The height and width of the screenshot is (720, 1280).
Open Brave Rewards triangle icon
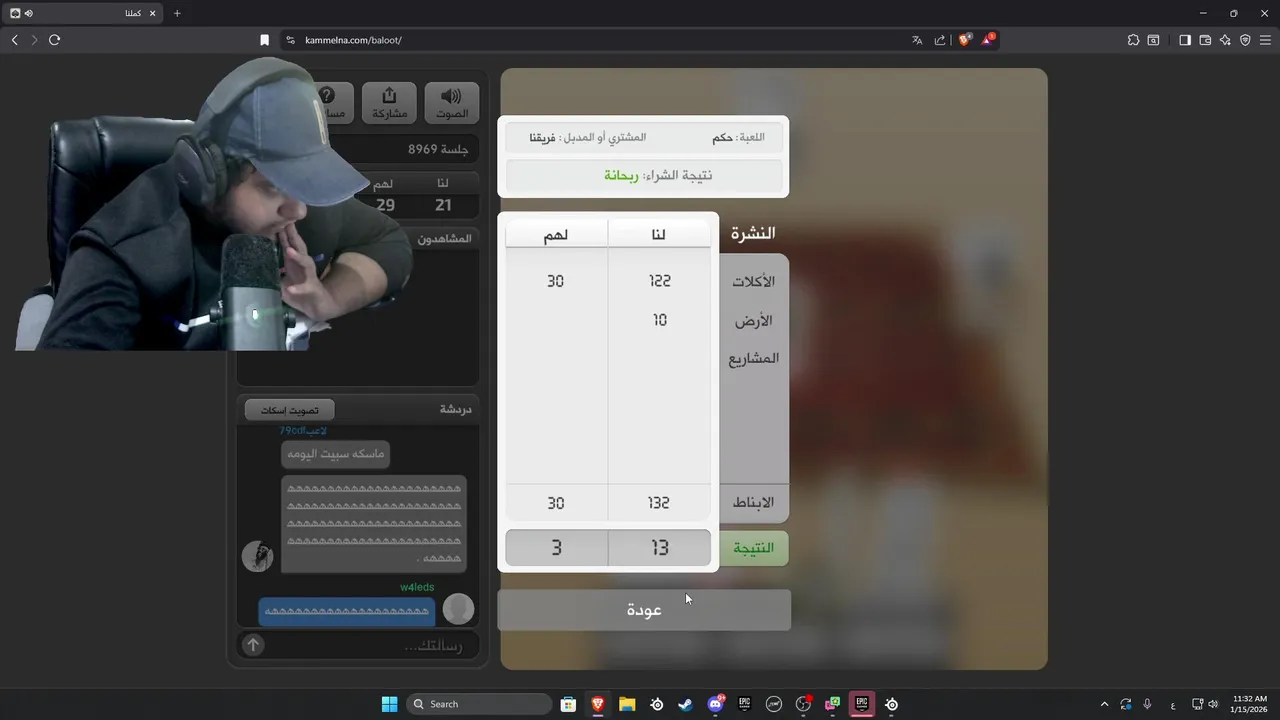click(x=988, y=40)
